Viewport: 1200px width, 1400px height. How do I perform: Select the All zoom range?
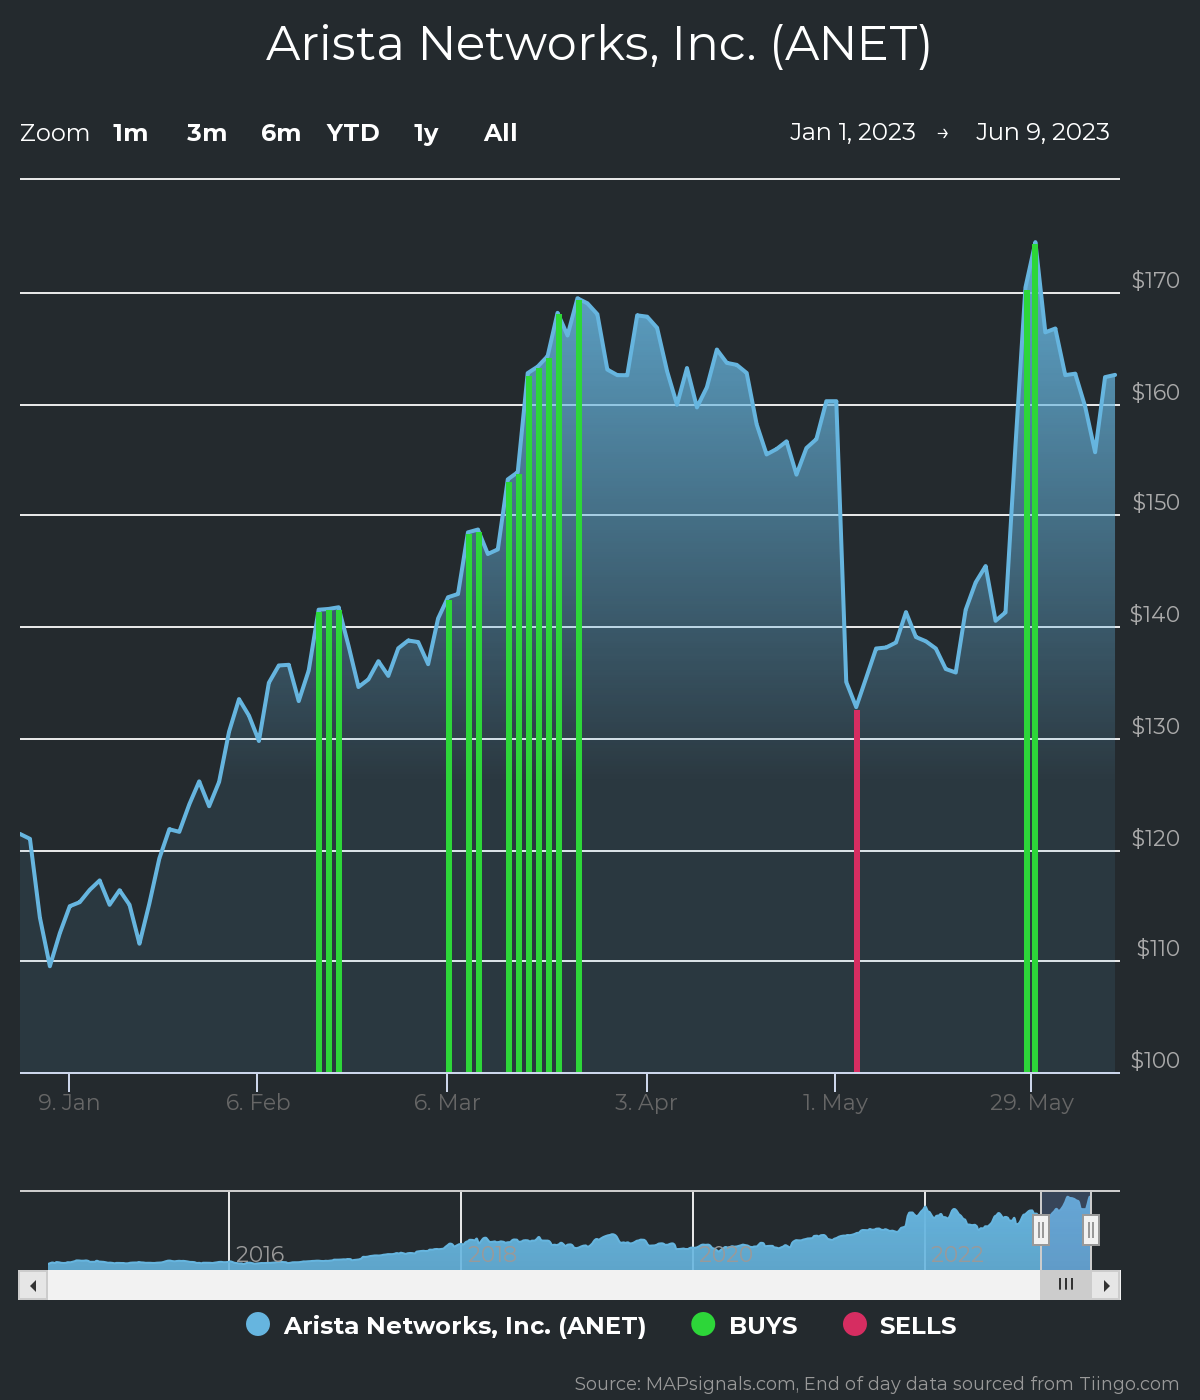[501, 133]
